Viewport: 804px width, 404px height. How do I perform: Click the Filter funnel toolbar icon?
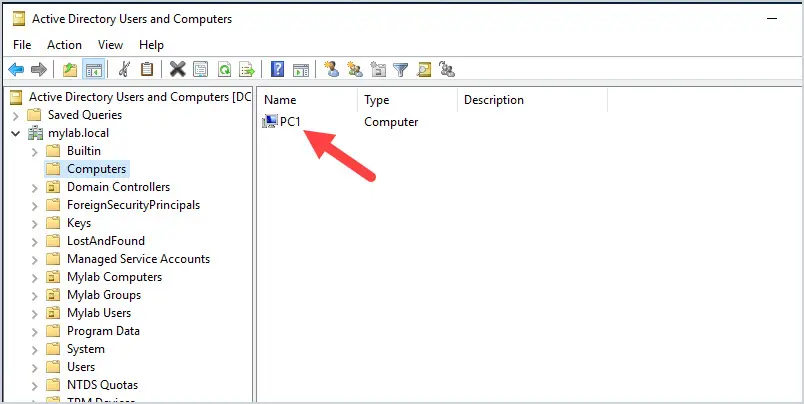point(400,69)
